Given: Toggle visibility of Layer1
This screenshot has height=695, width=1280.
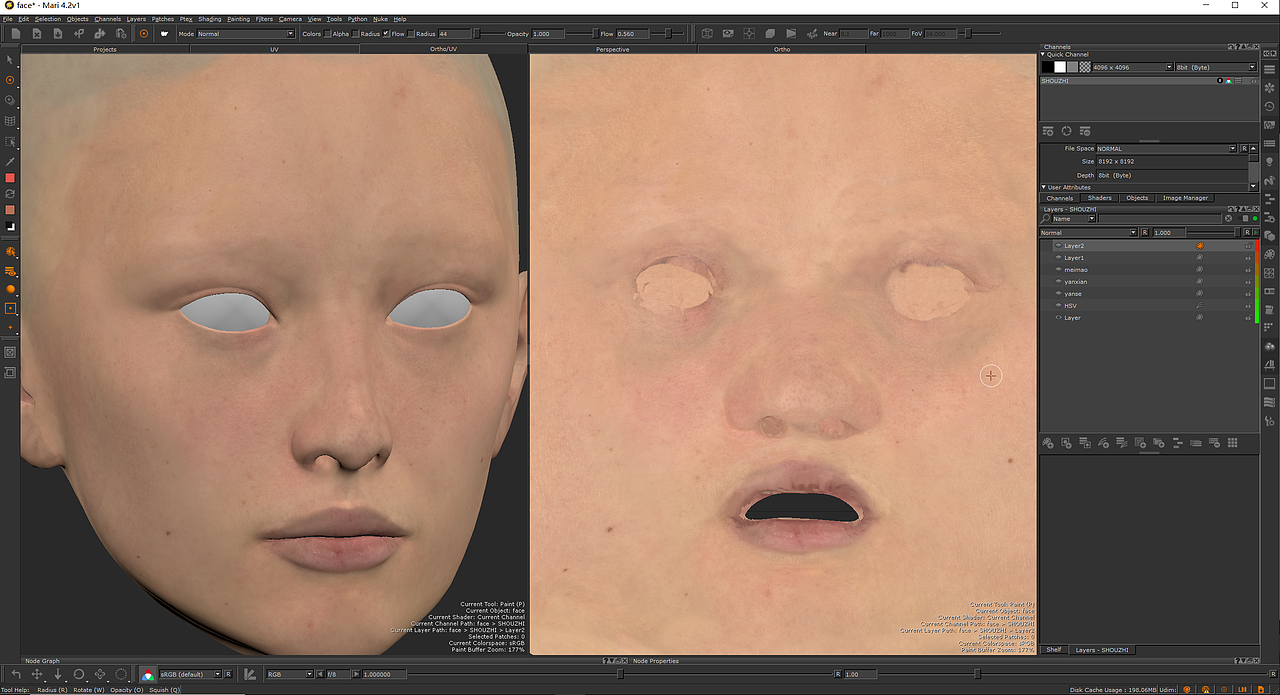Looking at the screenshot, I should pos(1059,257).
